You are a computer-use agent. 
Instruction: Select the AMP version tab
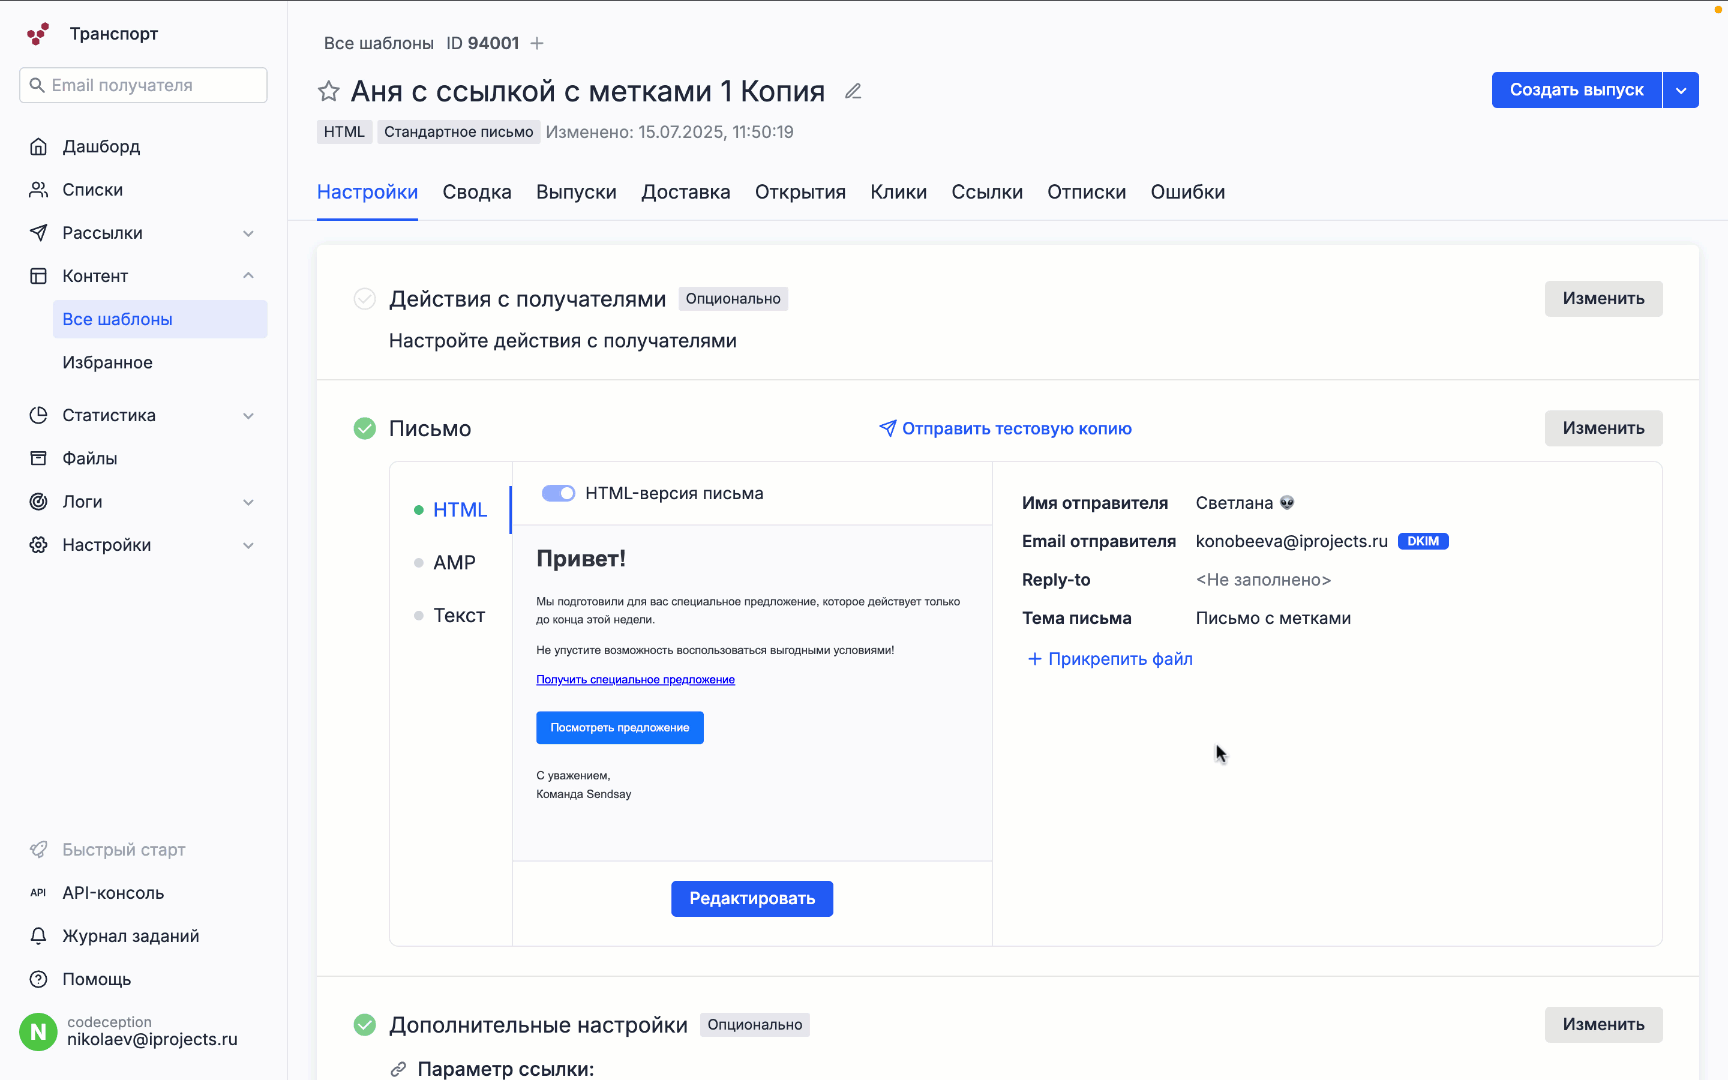click(x=454, y=563)
